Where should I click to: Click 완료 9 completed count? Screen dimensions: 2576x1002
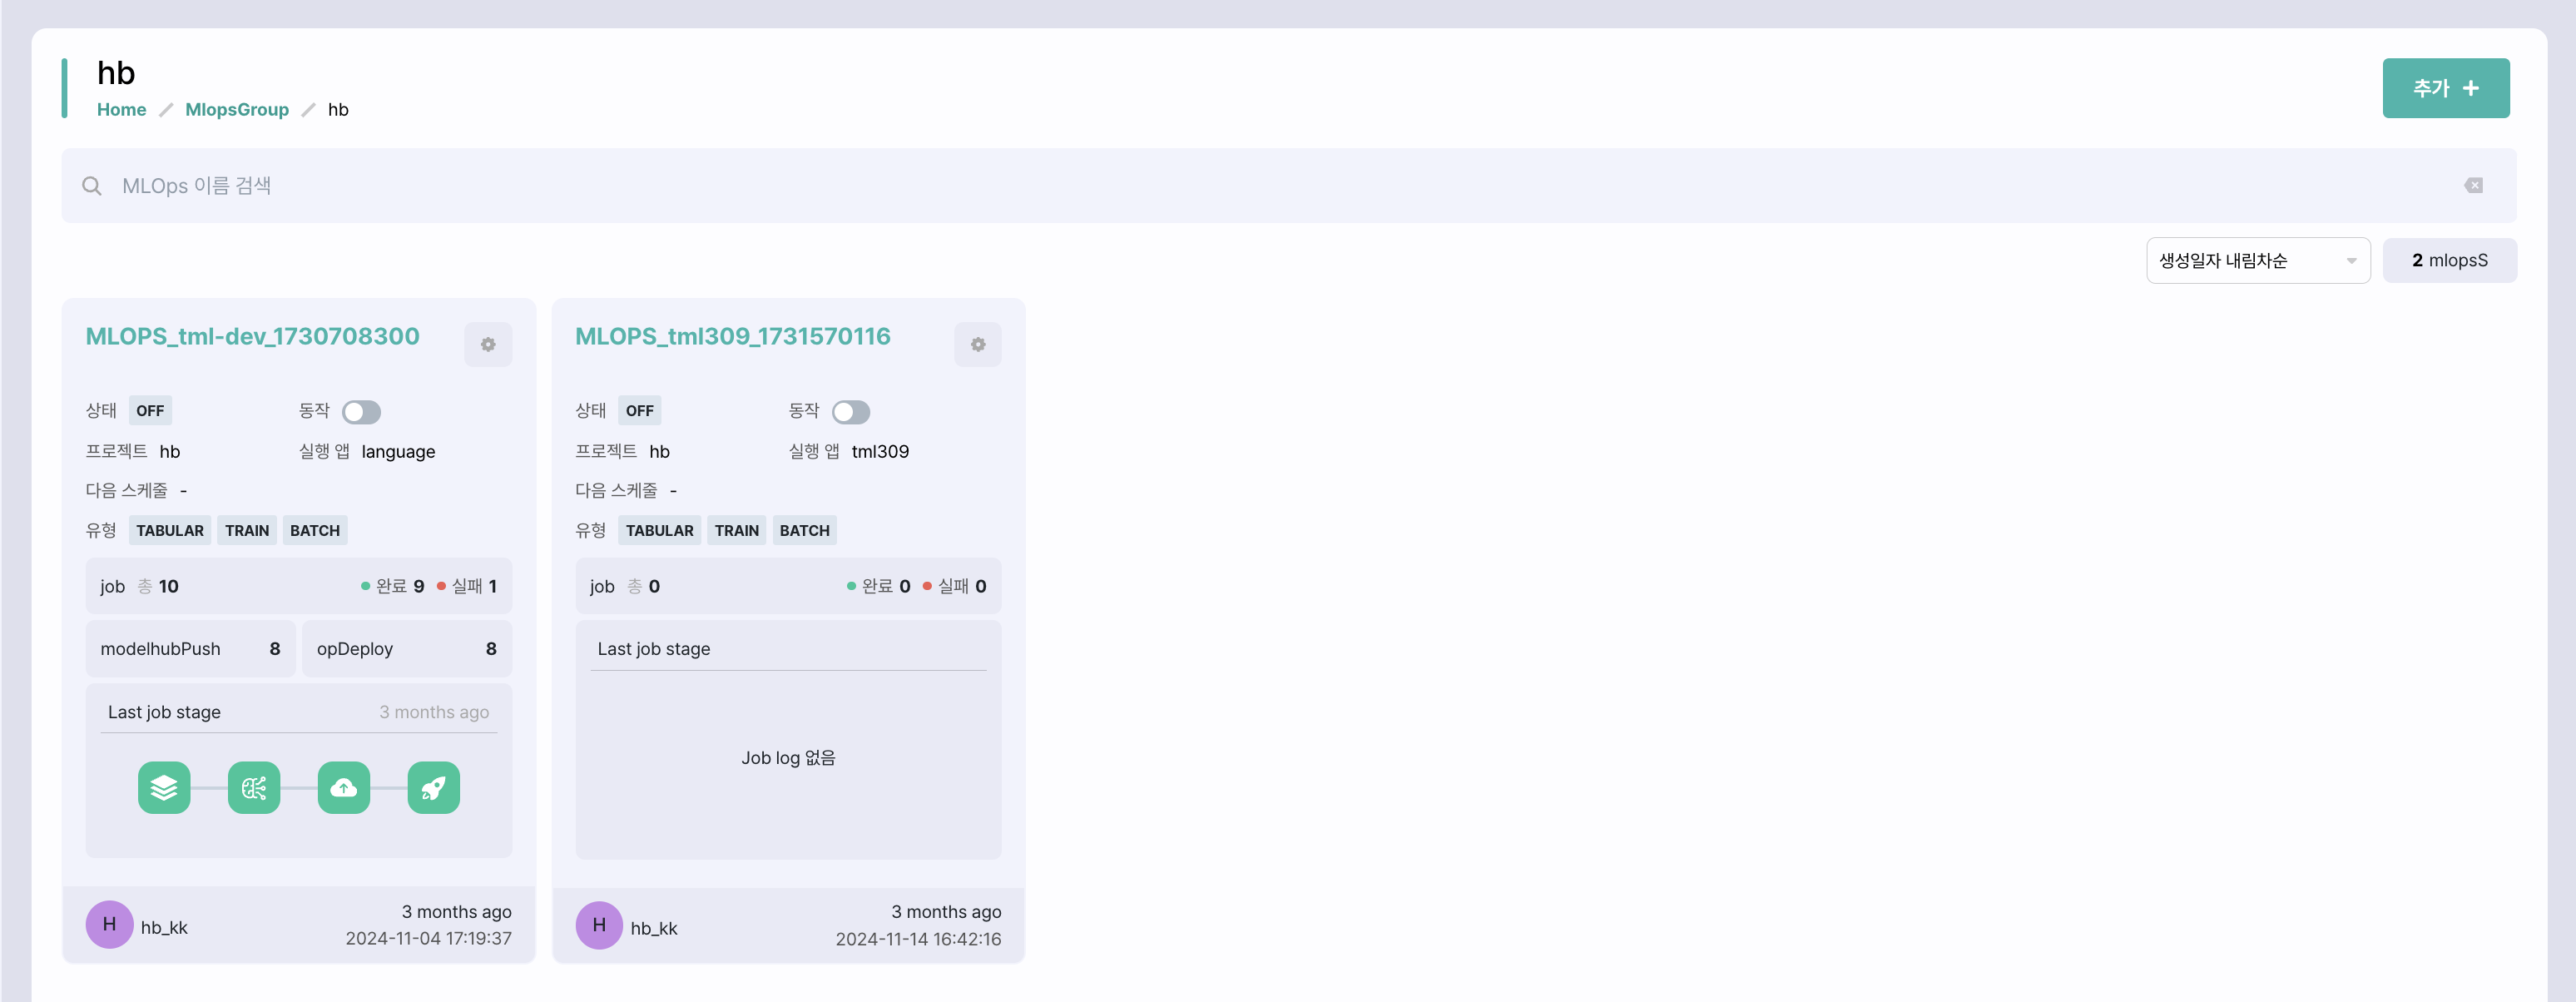pyautogui.click(x=393, y=587)
